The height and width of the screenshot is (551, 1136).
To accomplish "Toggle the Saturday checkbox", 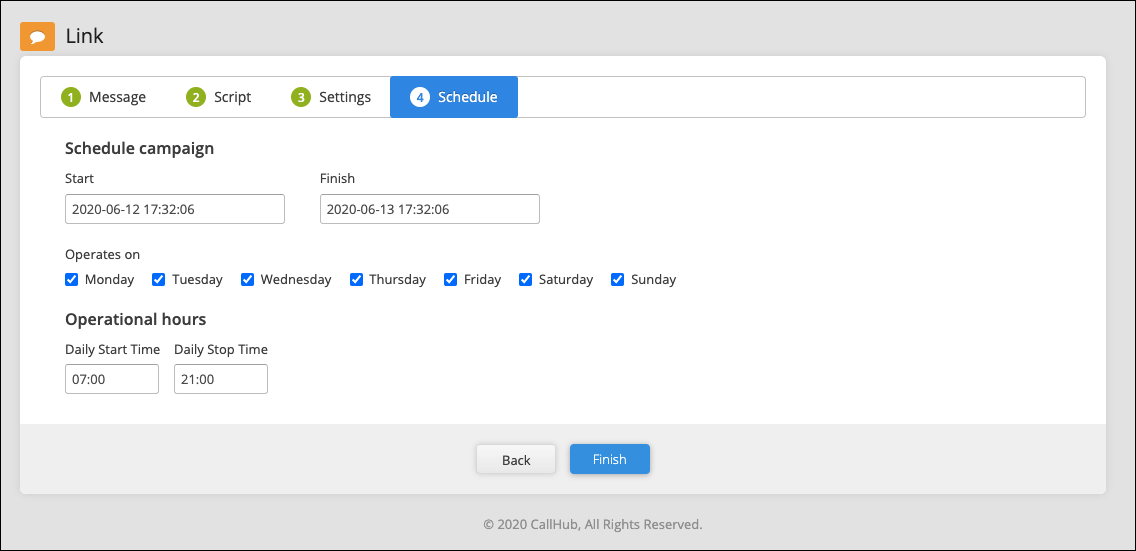I will click(x=526, y=279).
